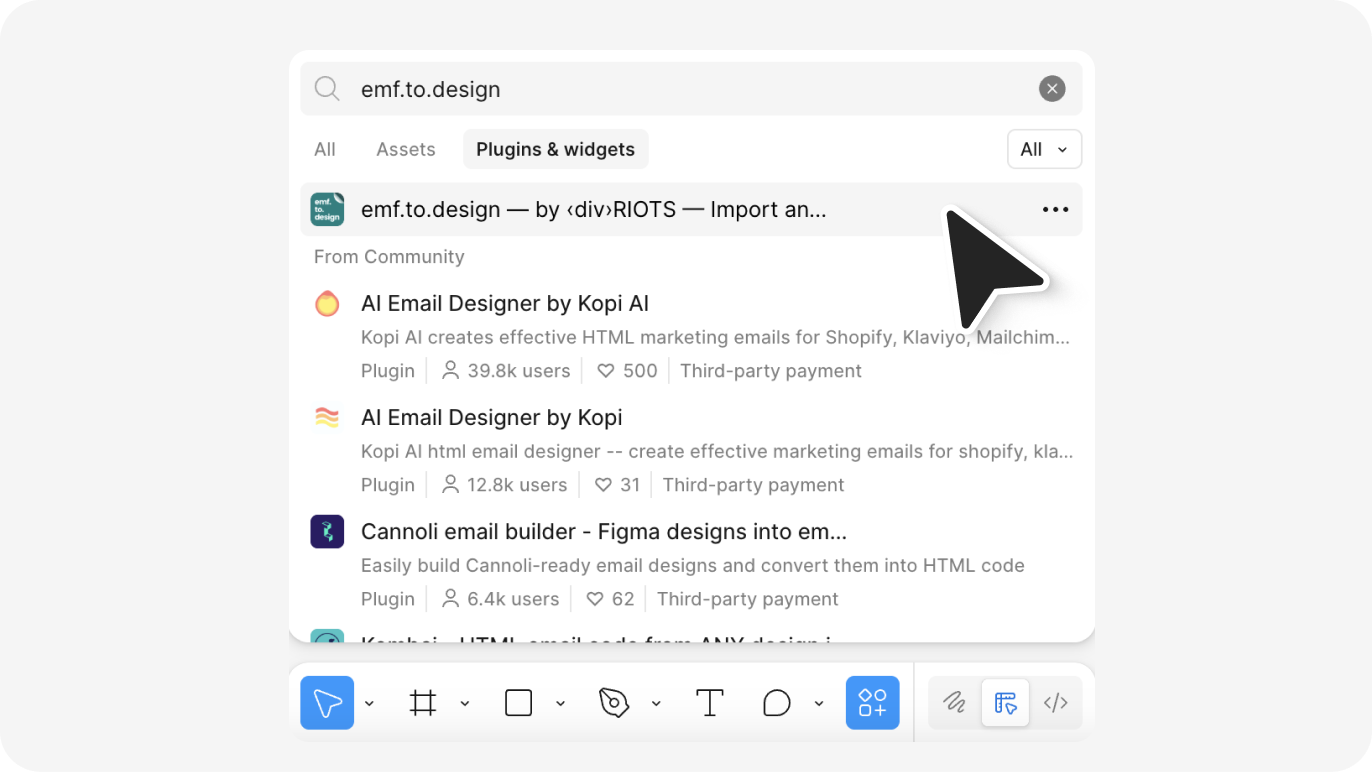Select the Frame tool

[422, 702]
